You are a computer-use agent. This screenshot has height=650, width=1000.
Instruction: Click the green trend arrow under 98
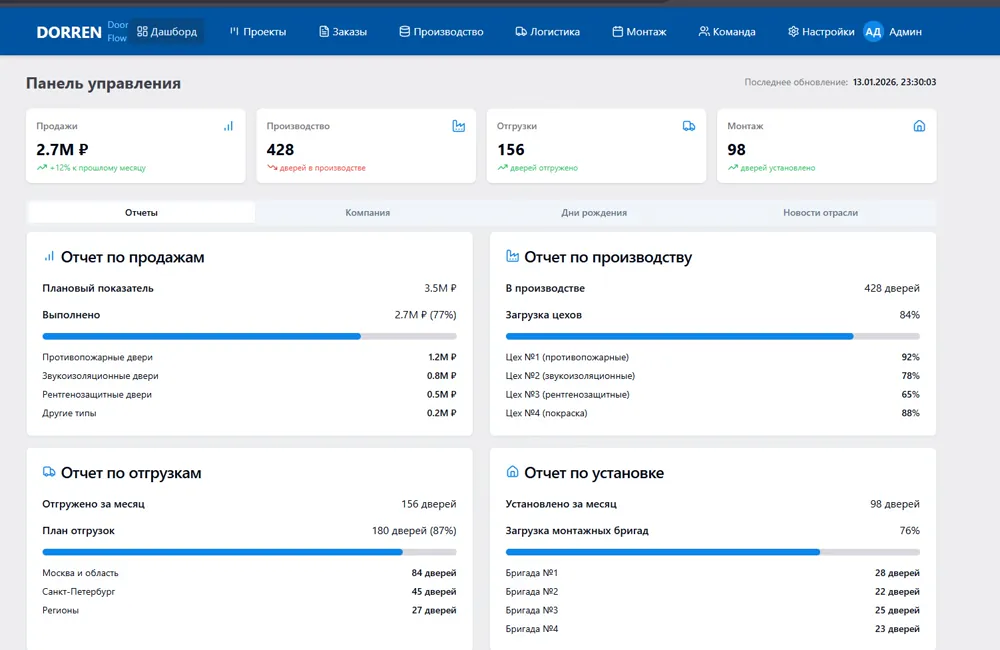pos(733,168)
